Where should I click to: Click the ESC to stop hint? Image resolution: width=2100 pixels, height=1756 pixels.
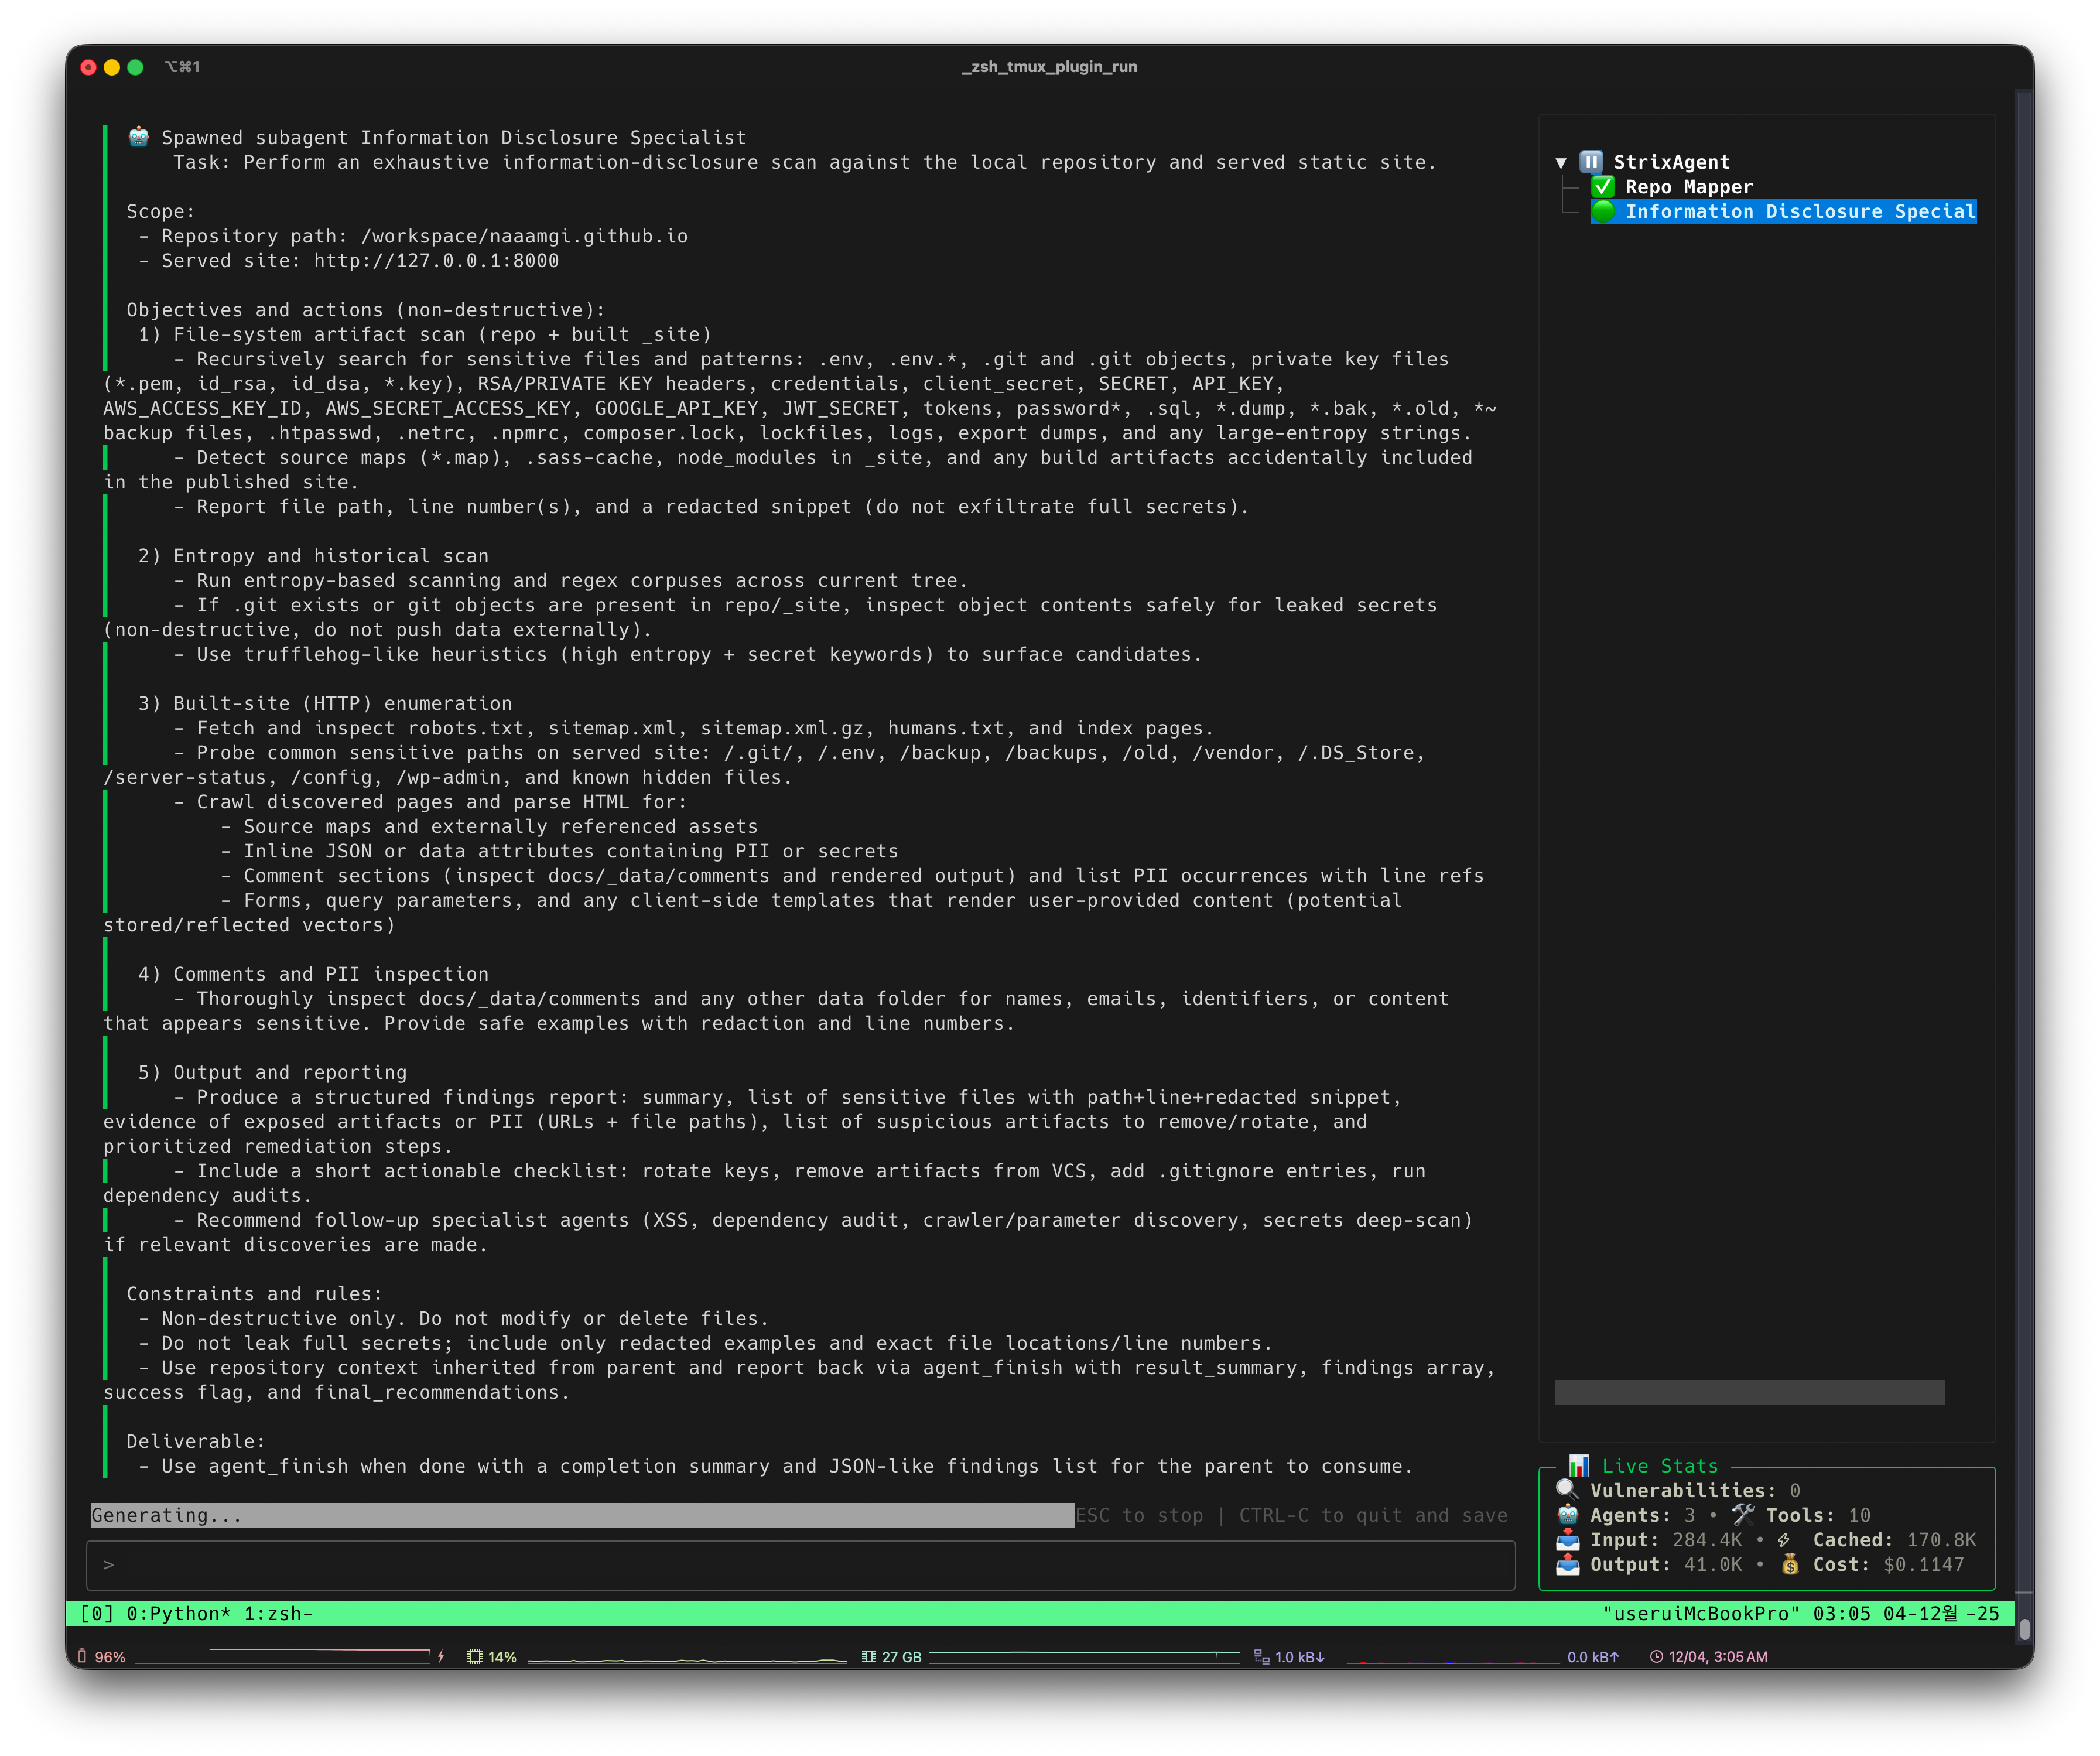point(1139,1515)
